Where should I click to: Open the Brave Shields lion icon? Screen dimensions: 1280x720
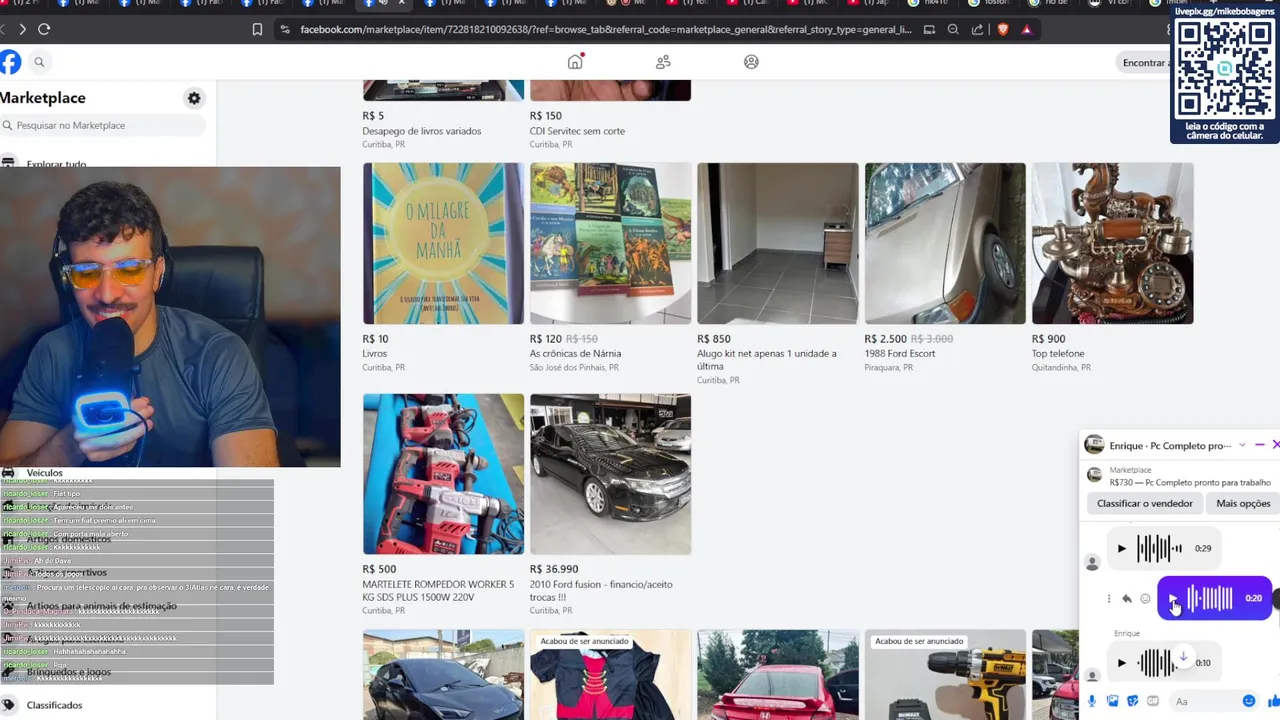point(1003,30)
